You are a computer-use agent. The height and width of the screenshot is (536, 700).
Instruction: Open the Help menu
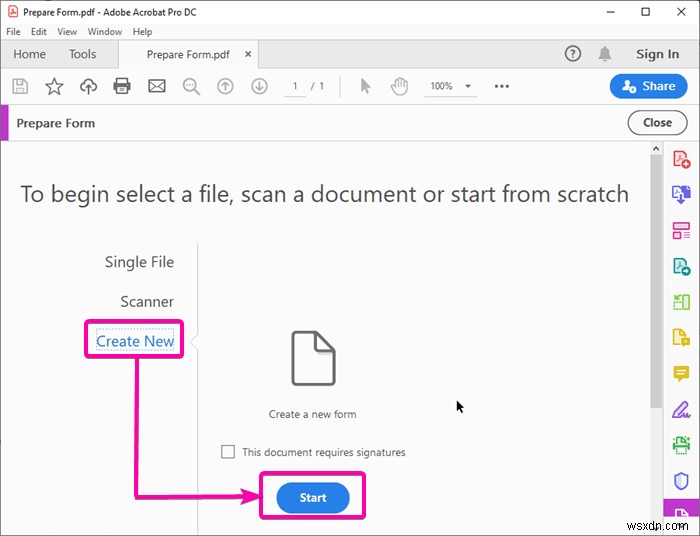(x=142, y=32)
